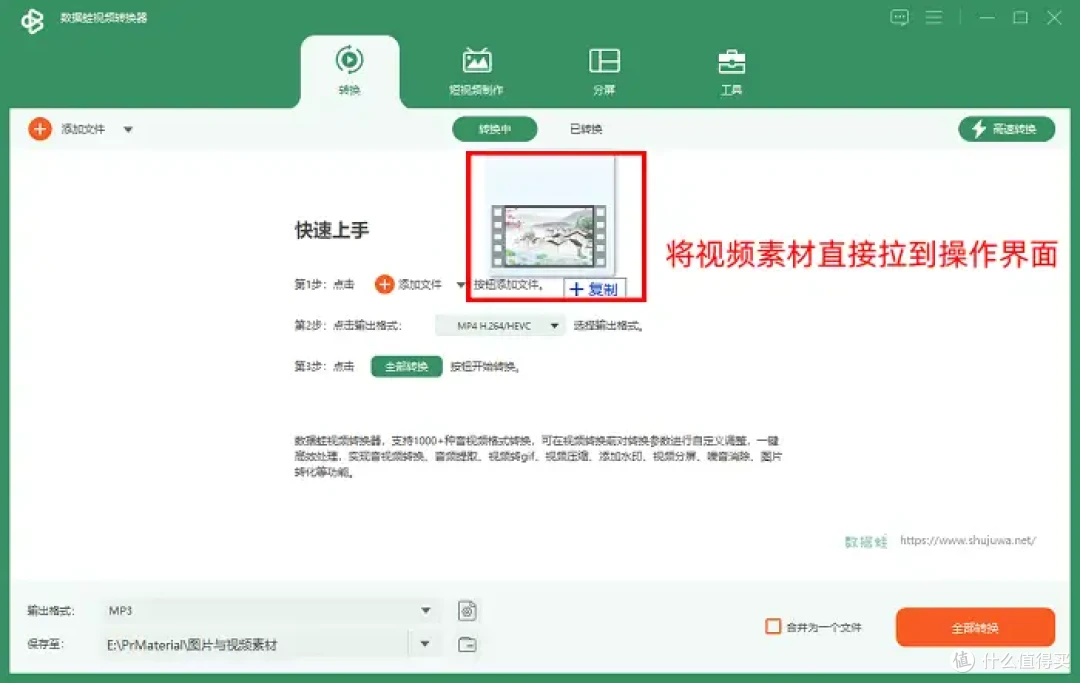Switch to the 短视频制作 tab

[477, 72]
